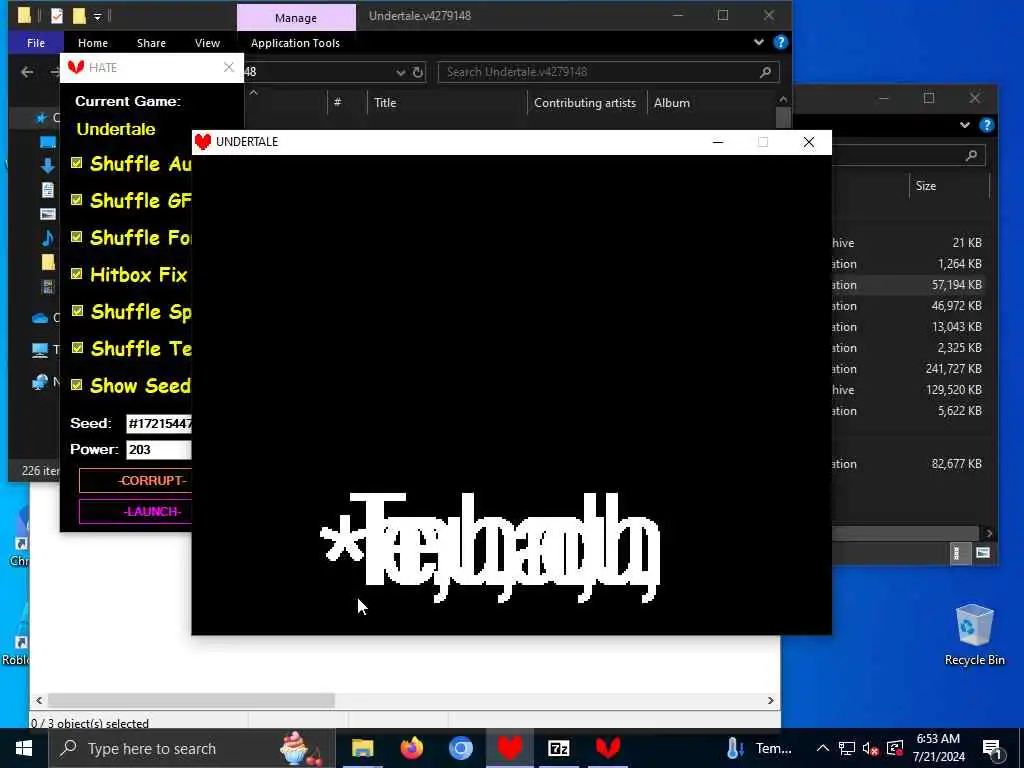Sort by the Title column header
Viewport: 1024px width, 768px height.
click(385, 103)
